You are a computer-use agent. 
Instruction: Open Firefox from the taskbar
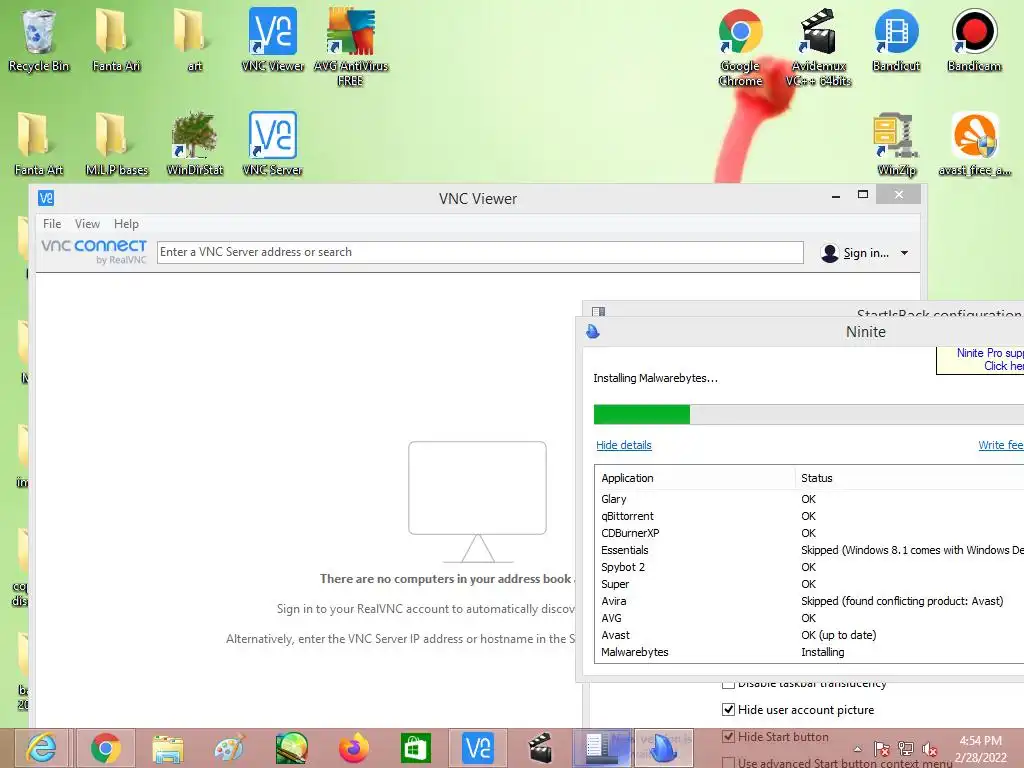coord(353,748)
